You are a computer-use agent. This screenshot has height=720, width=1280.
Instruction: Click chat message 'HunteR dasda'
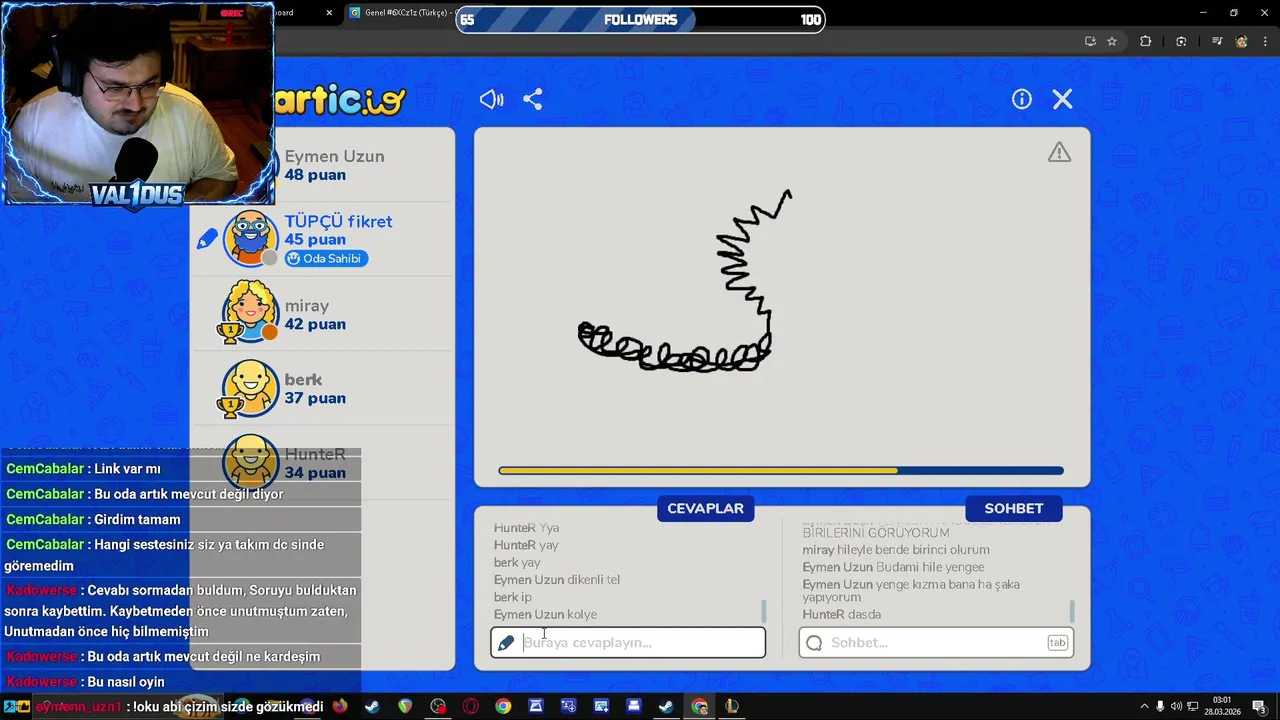click(842, 614)
